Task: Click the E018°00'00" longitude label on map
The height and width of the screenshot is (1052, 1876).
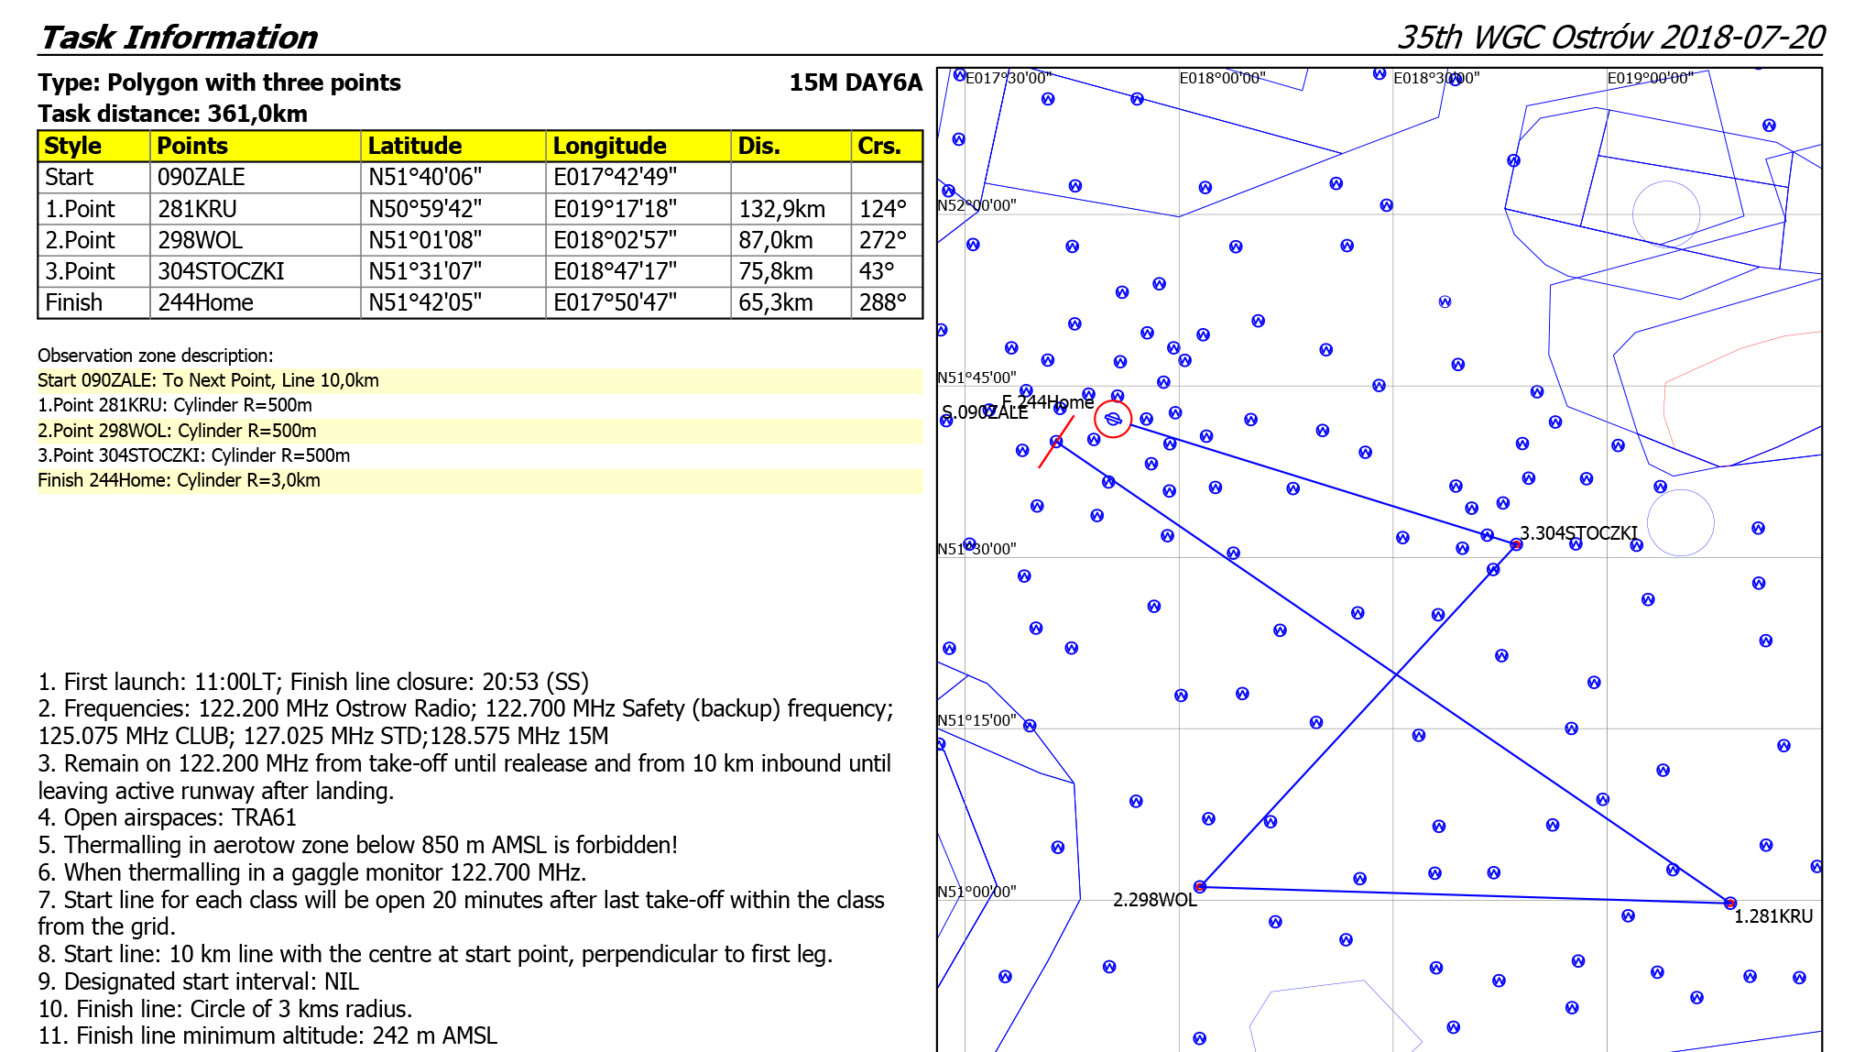Action: coord(1222,78)
